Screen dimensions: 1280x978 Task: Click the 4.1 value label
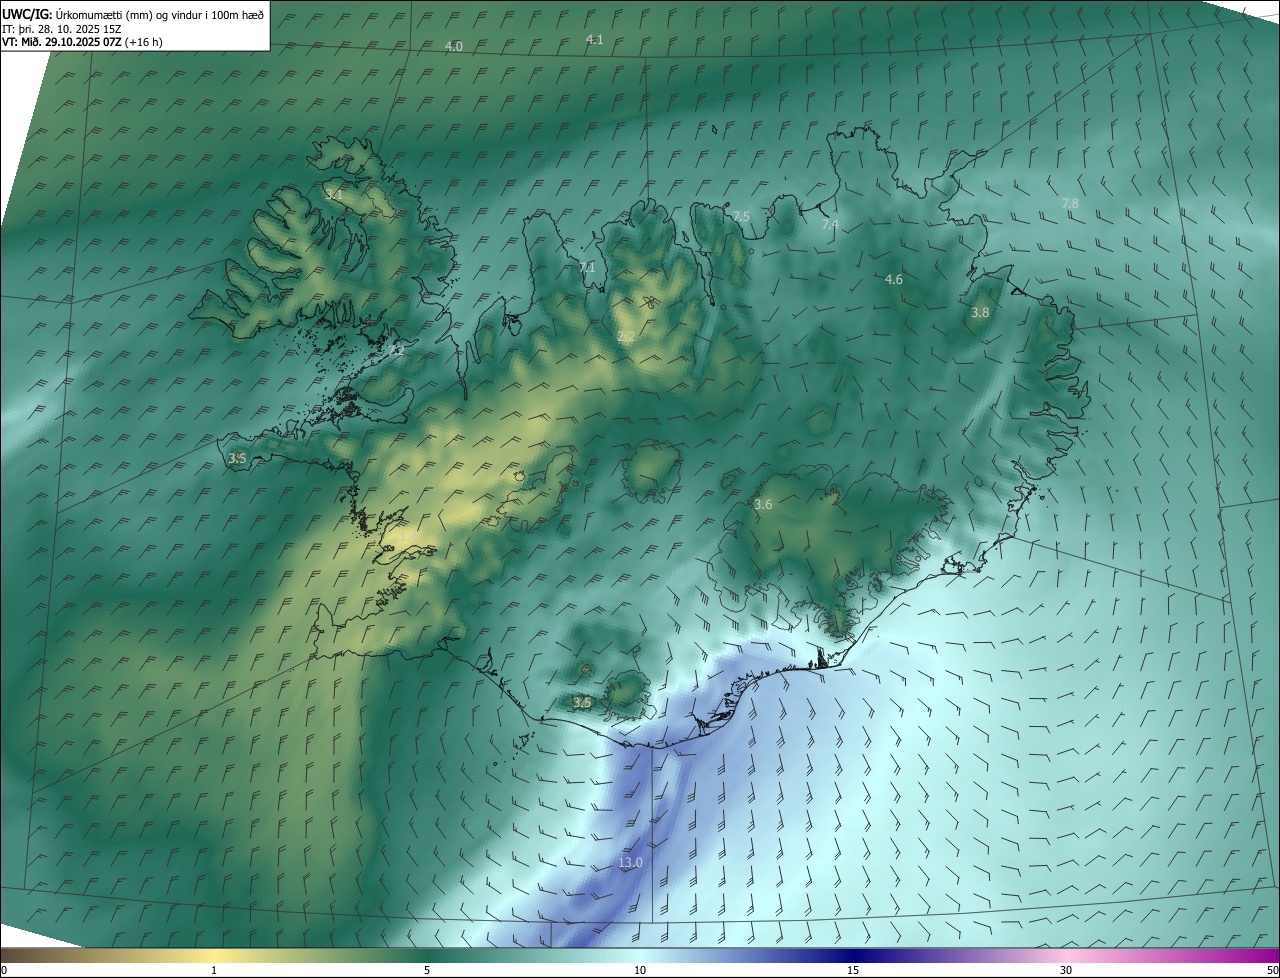click(x=594, y=39)
